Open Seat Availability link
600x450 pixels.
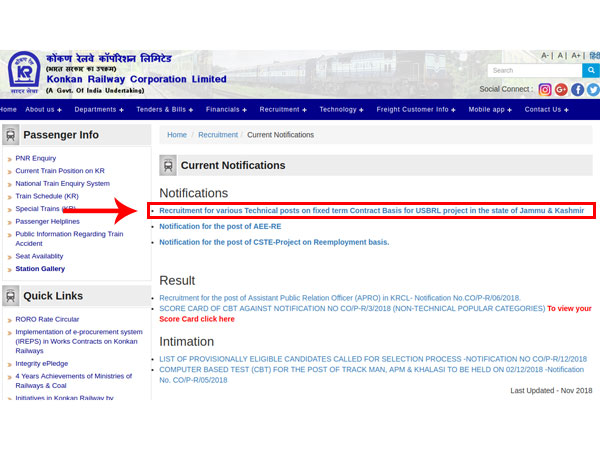tap(39, 256)
